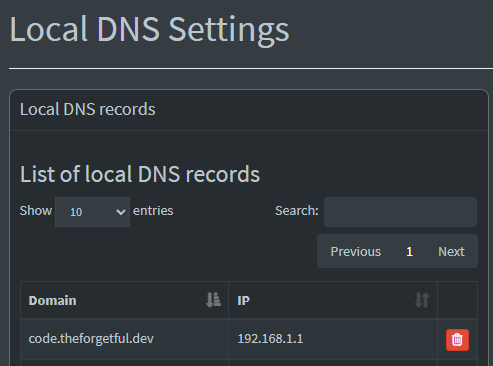
Task: Click the Local DNS Settings page title
Action: [149, 30]
